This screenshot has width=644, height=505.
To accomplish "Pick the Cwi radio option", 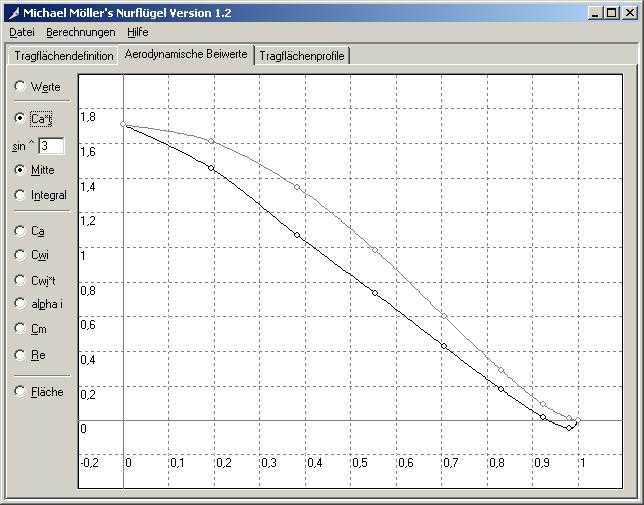I will point(21,256).
